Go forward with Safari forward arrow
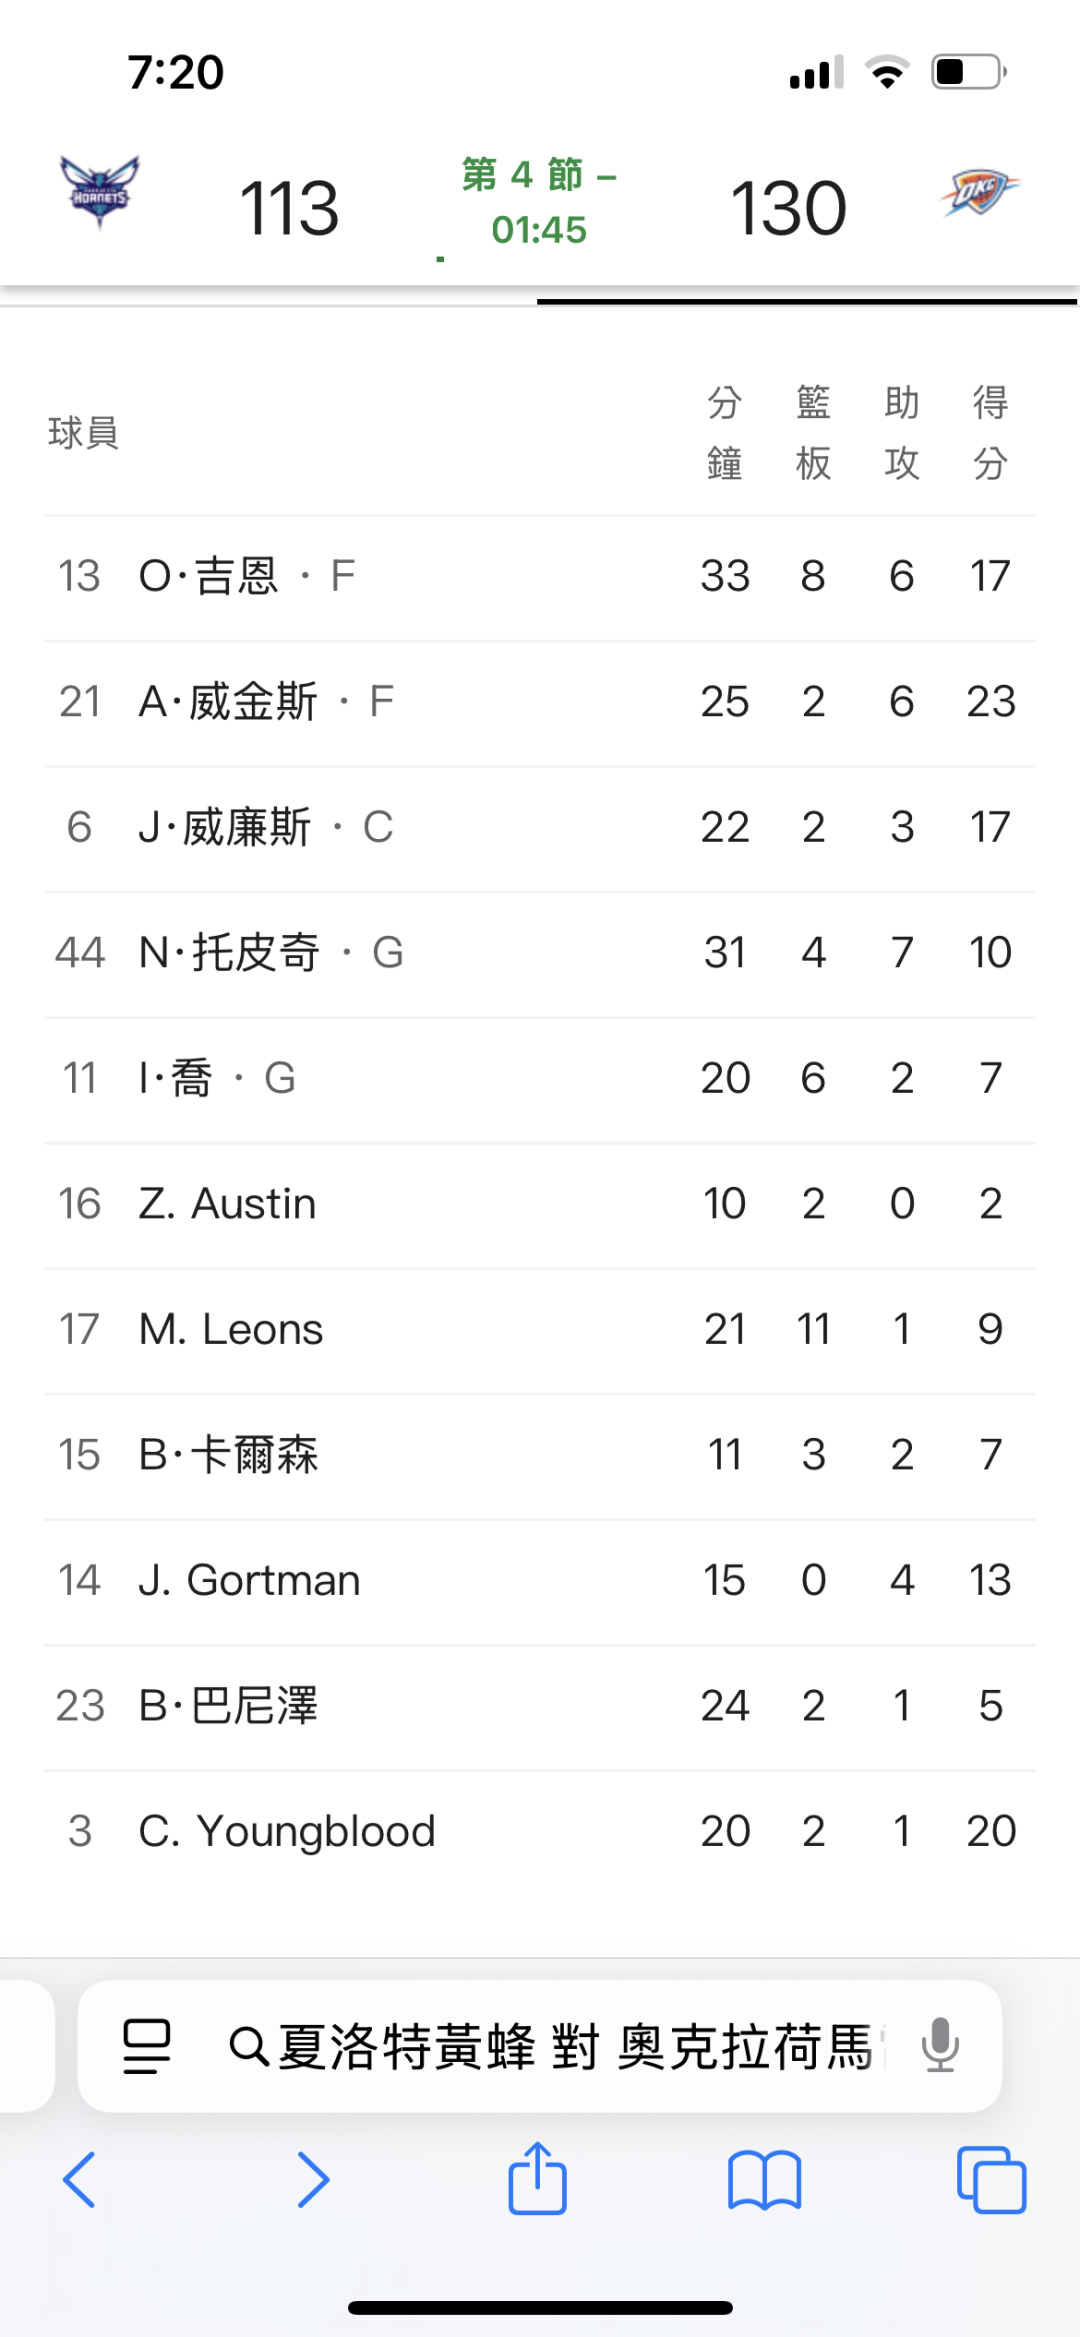The height and width of the screenshot is (2337, 1080). 313,2179
